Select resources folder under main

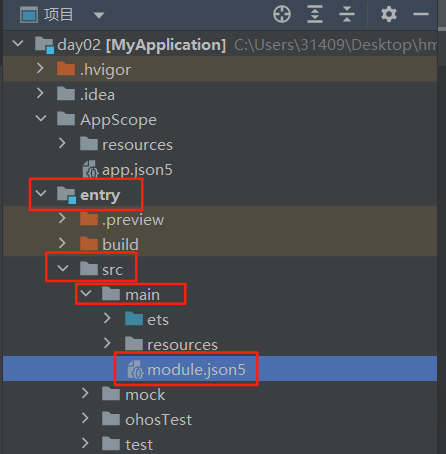point(182,345)
